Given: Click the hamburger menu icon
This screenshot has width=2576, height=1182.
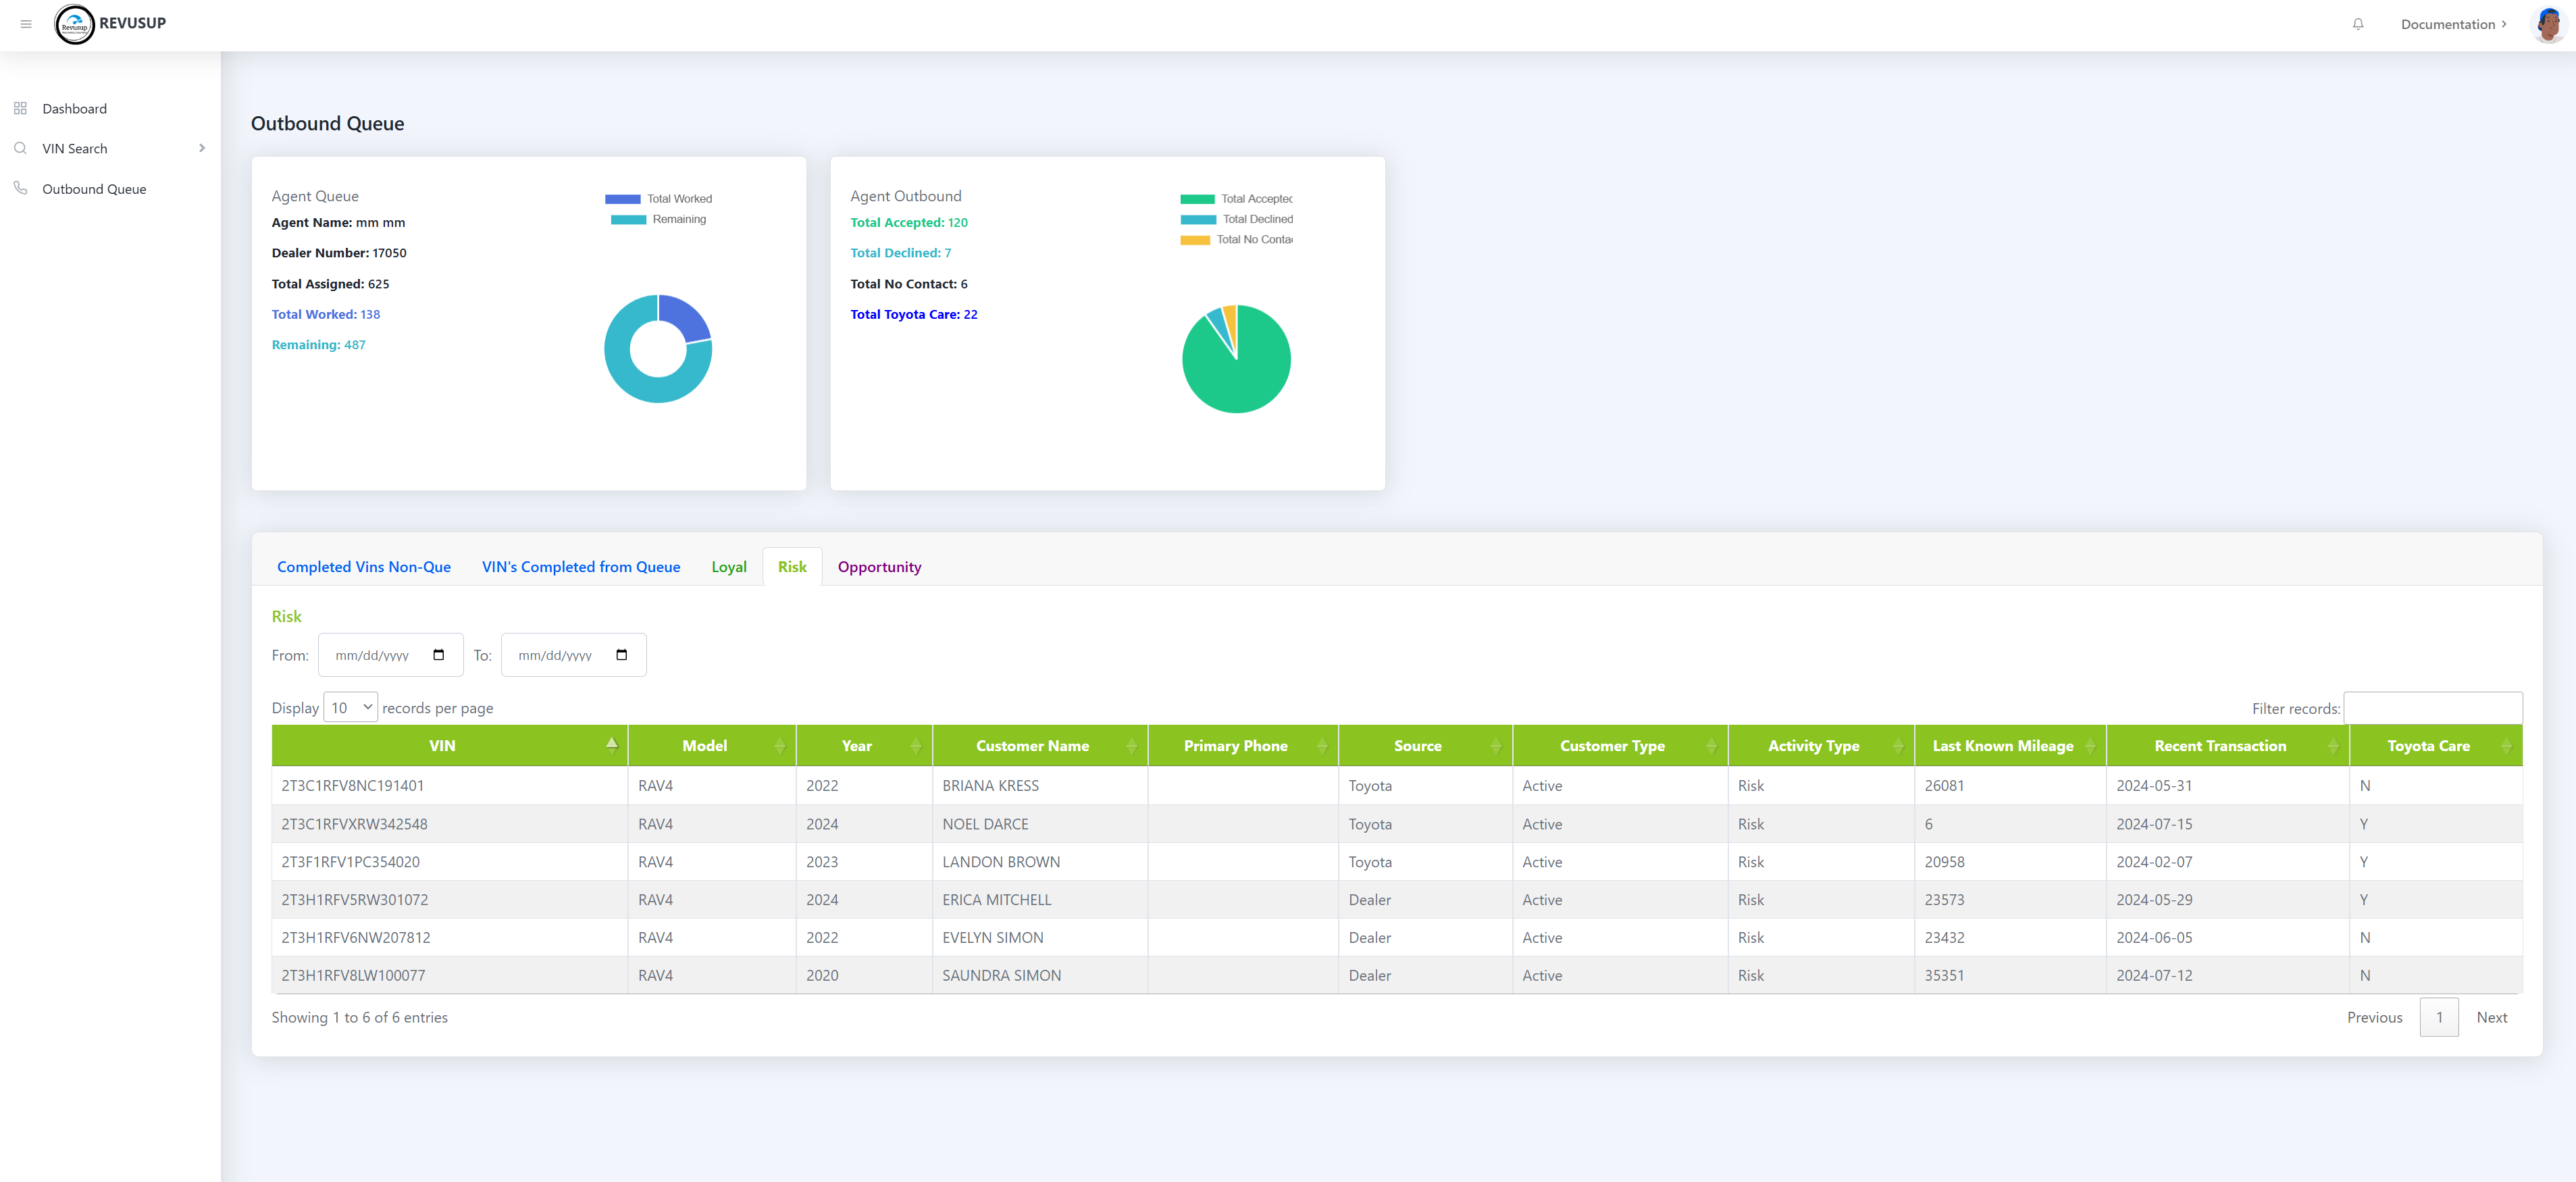Looking at the screenshot, I should [x=26, y=24].
